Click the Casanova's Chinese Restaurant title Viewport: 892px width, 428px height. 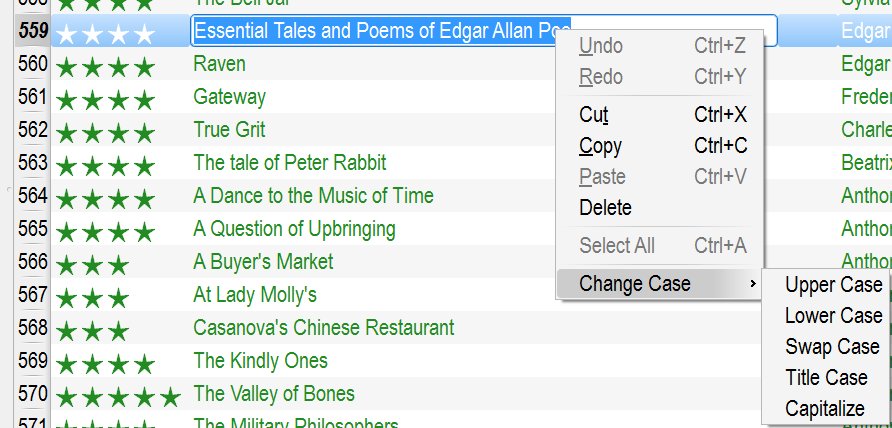323,328
